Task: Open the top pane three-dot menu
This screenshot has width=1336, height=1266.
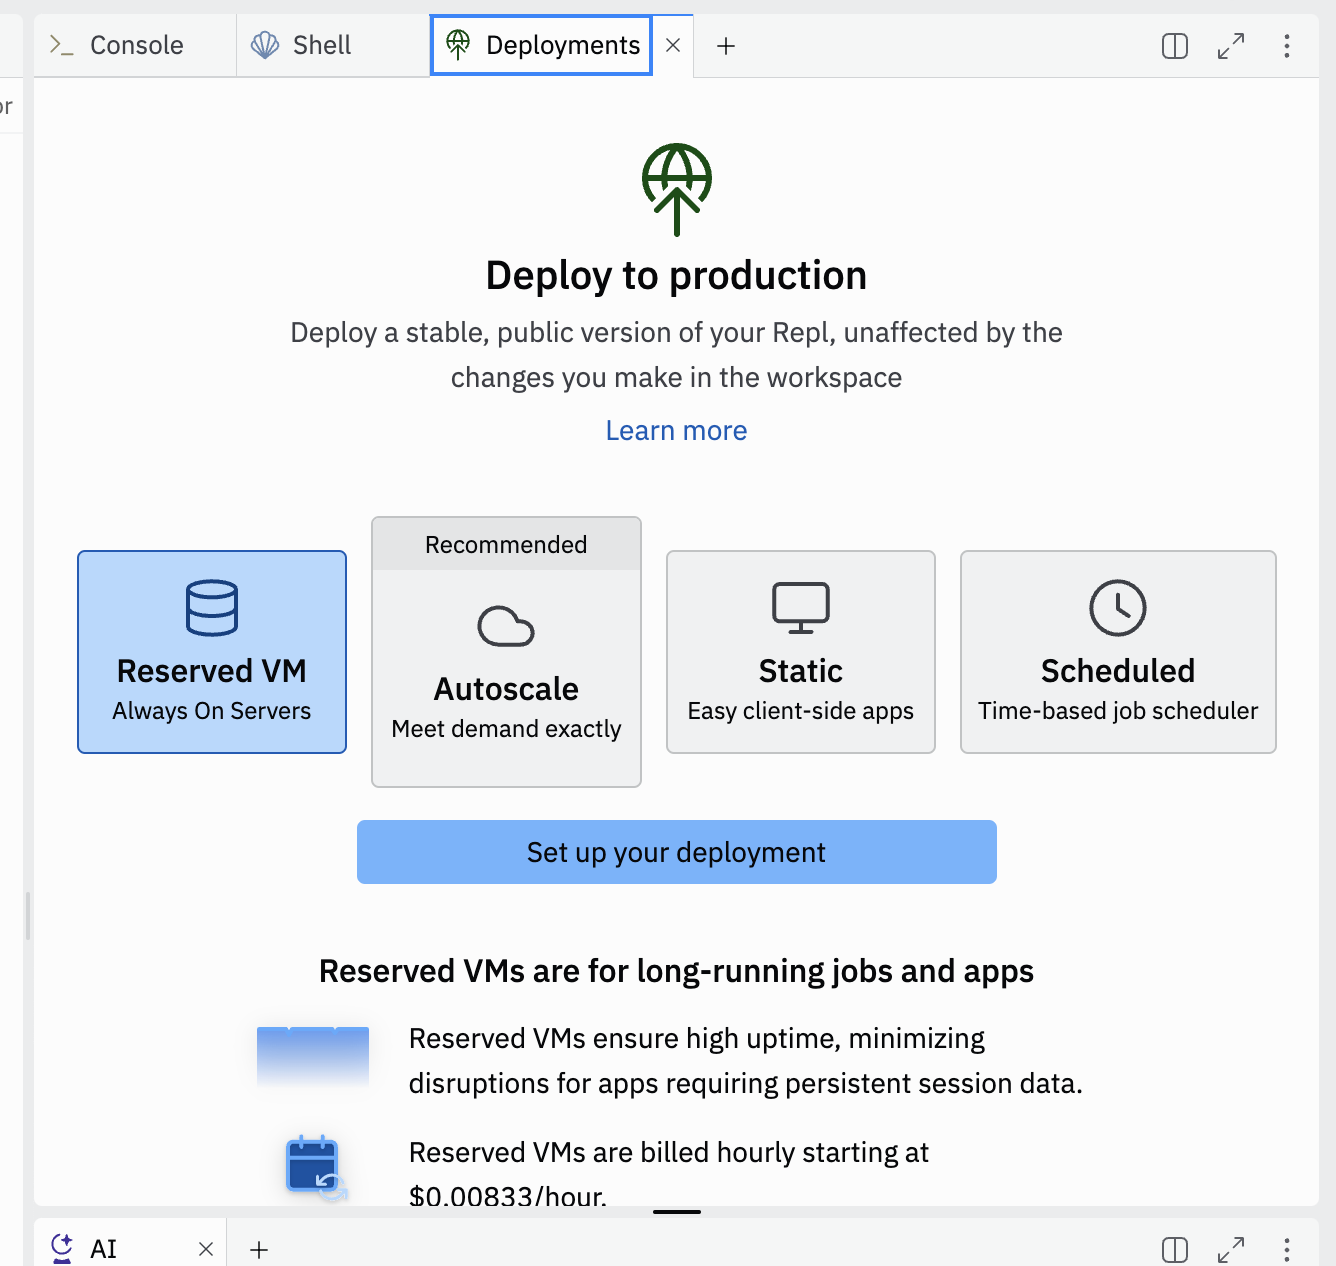Action: click(x=1286, y=46)
